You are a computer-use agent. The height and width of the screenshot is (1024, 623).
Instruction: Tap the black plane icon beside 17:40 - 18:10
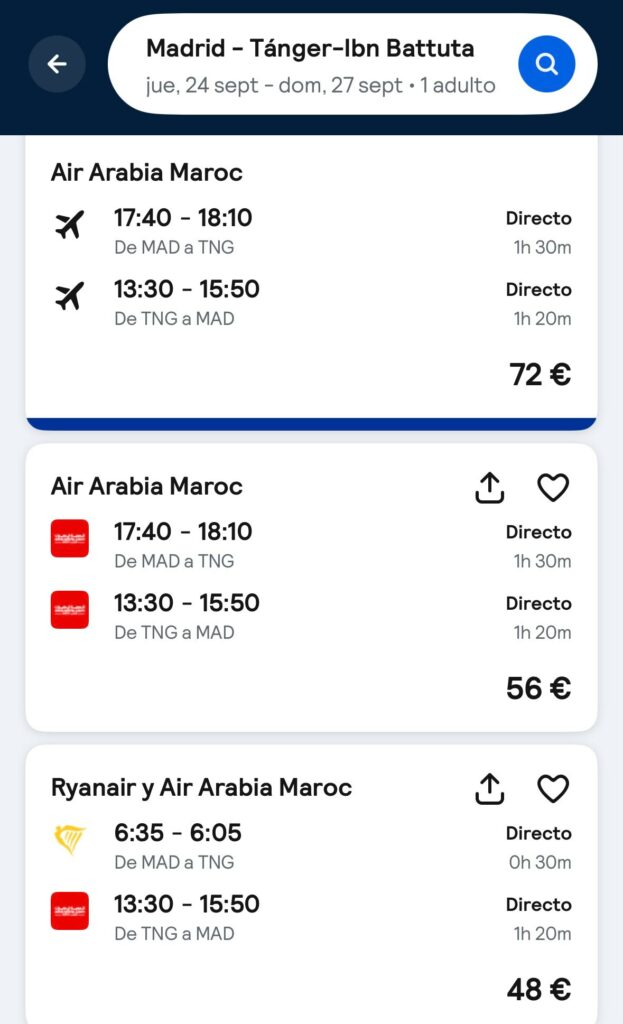(x=70, y=225)
